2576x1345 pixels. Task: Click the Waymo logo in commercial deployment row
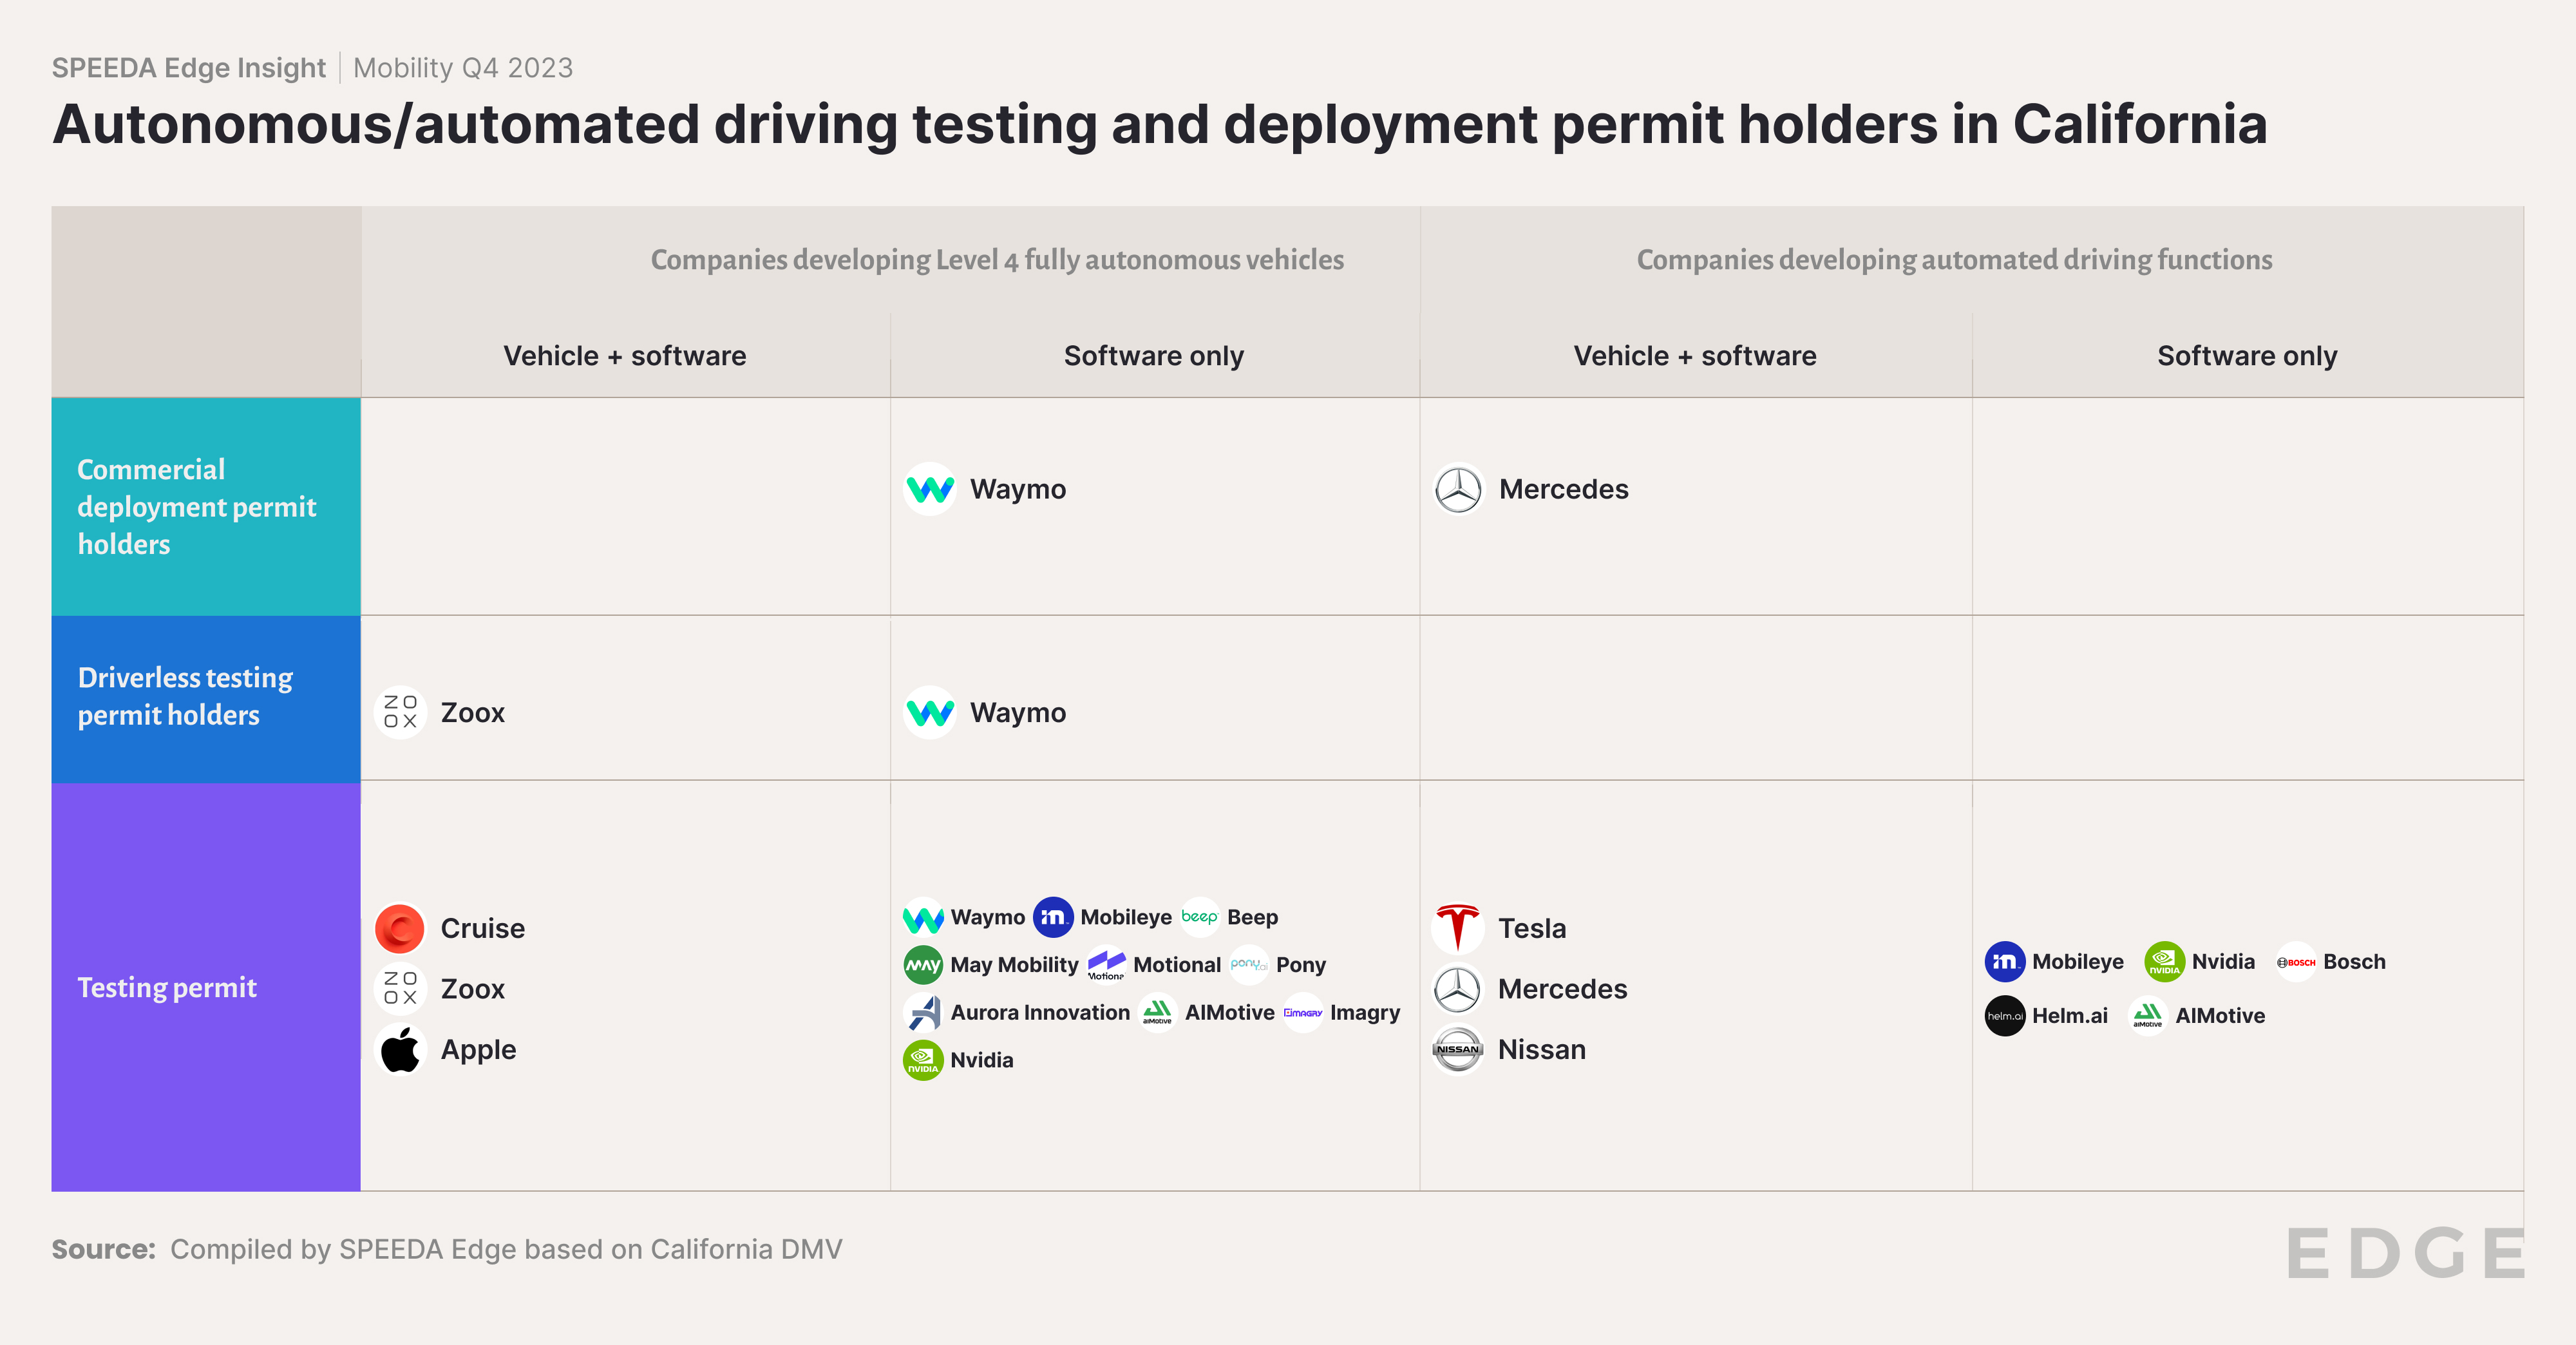coord(930,489)
